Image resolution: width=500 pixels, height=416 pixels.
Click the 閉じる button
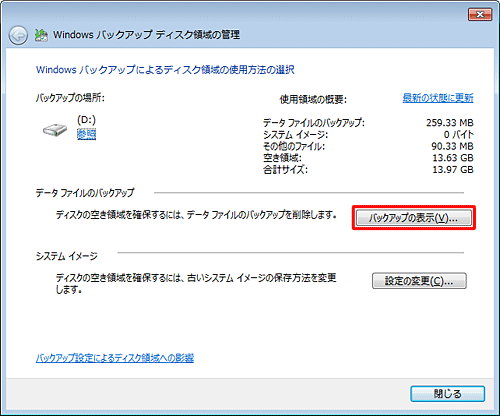click(x=447, y=394)
